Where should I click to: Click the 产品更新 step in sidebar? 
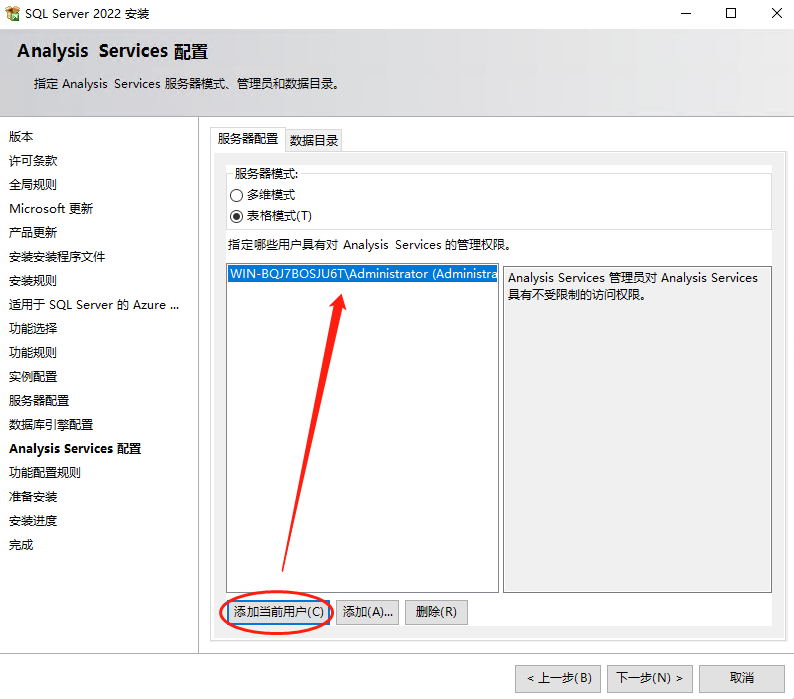tap(33, 232)
